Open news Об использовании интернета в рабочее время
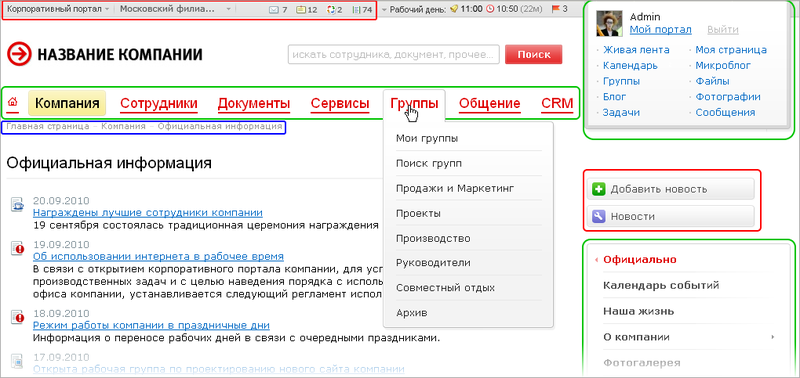Image resolution: width=800 pixels, height=378 pixels. 158,256
